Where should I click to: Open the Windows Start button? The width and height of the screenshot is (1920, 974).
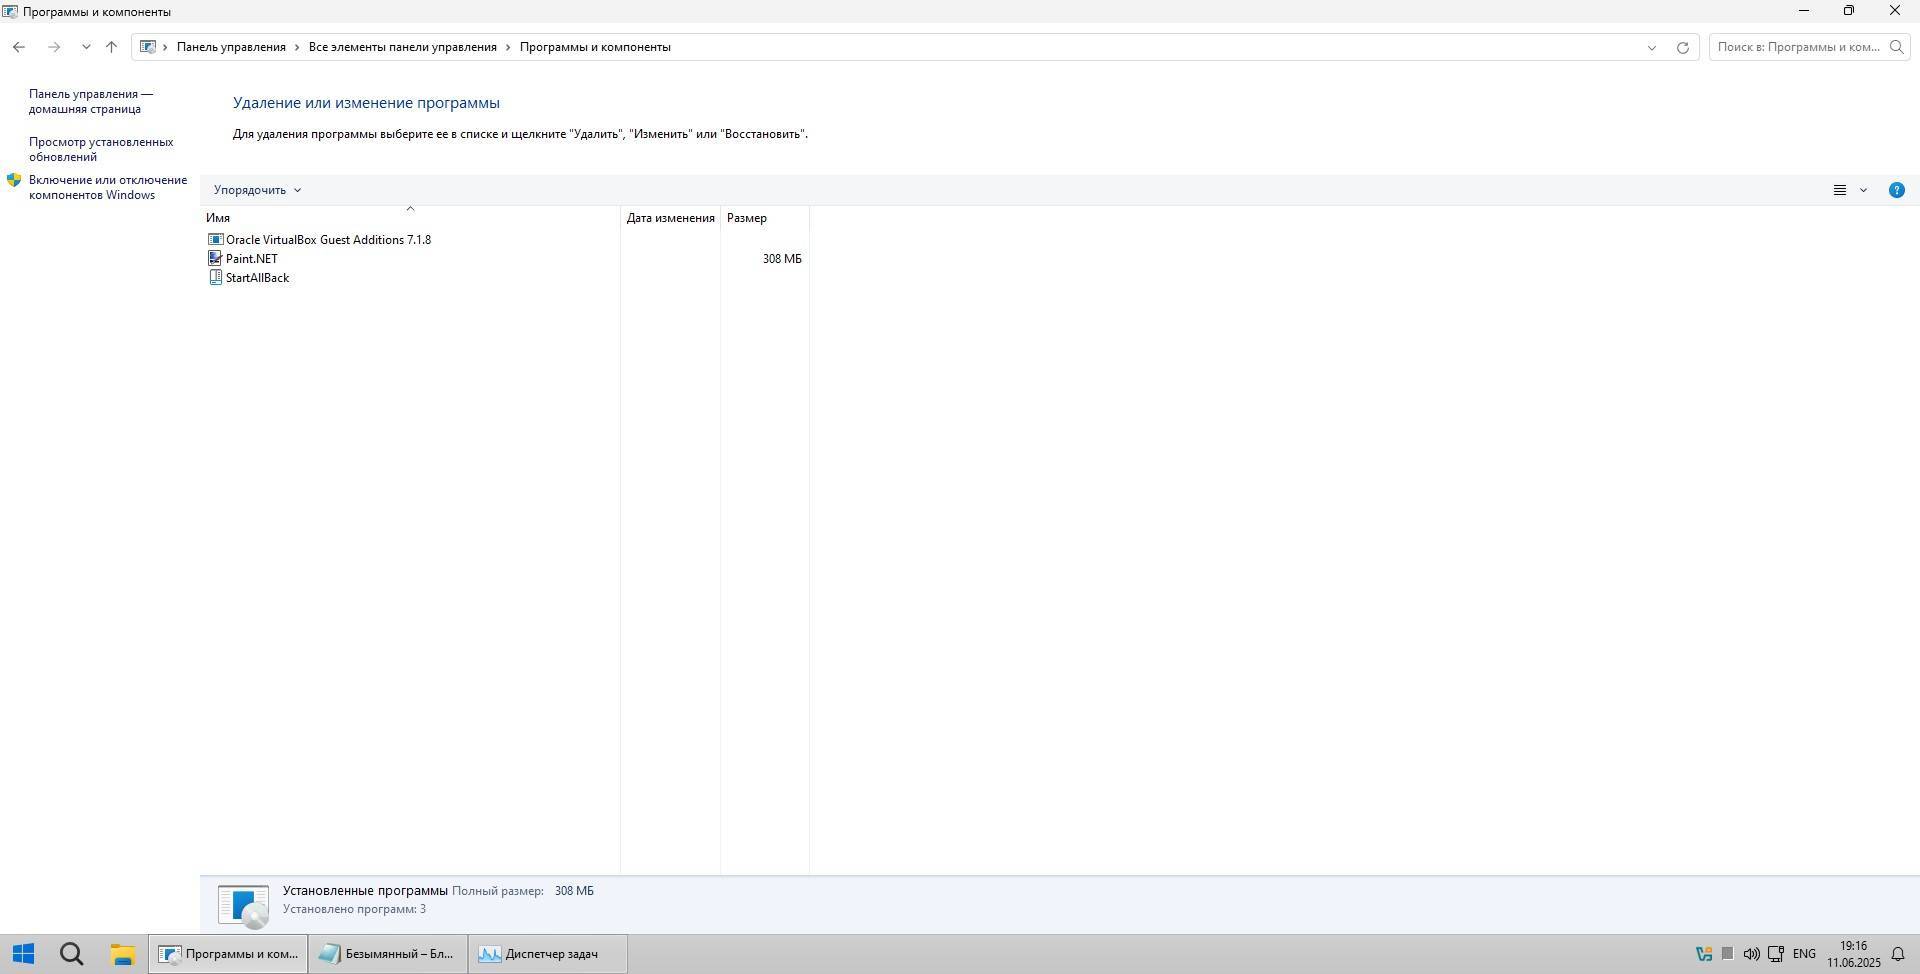click(x=24, y=954)
